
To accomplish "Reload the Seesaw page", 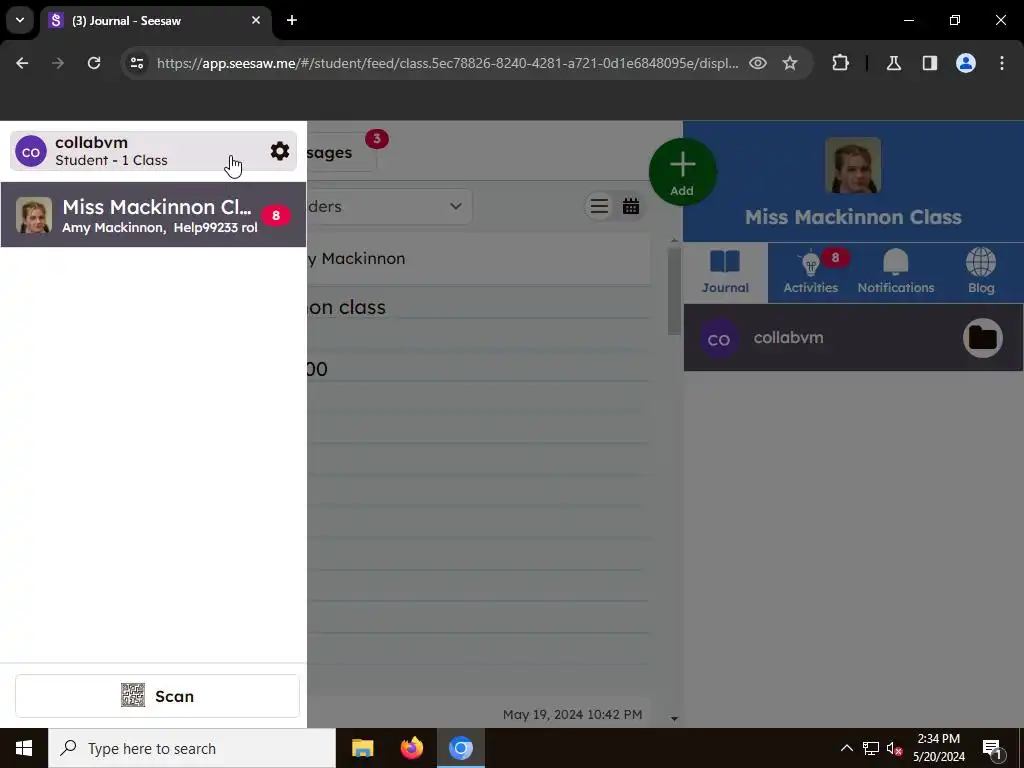I will (94, 63).
